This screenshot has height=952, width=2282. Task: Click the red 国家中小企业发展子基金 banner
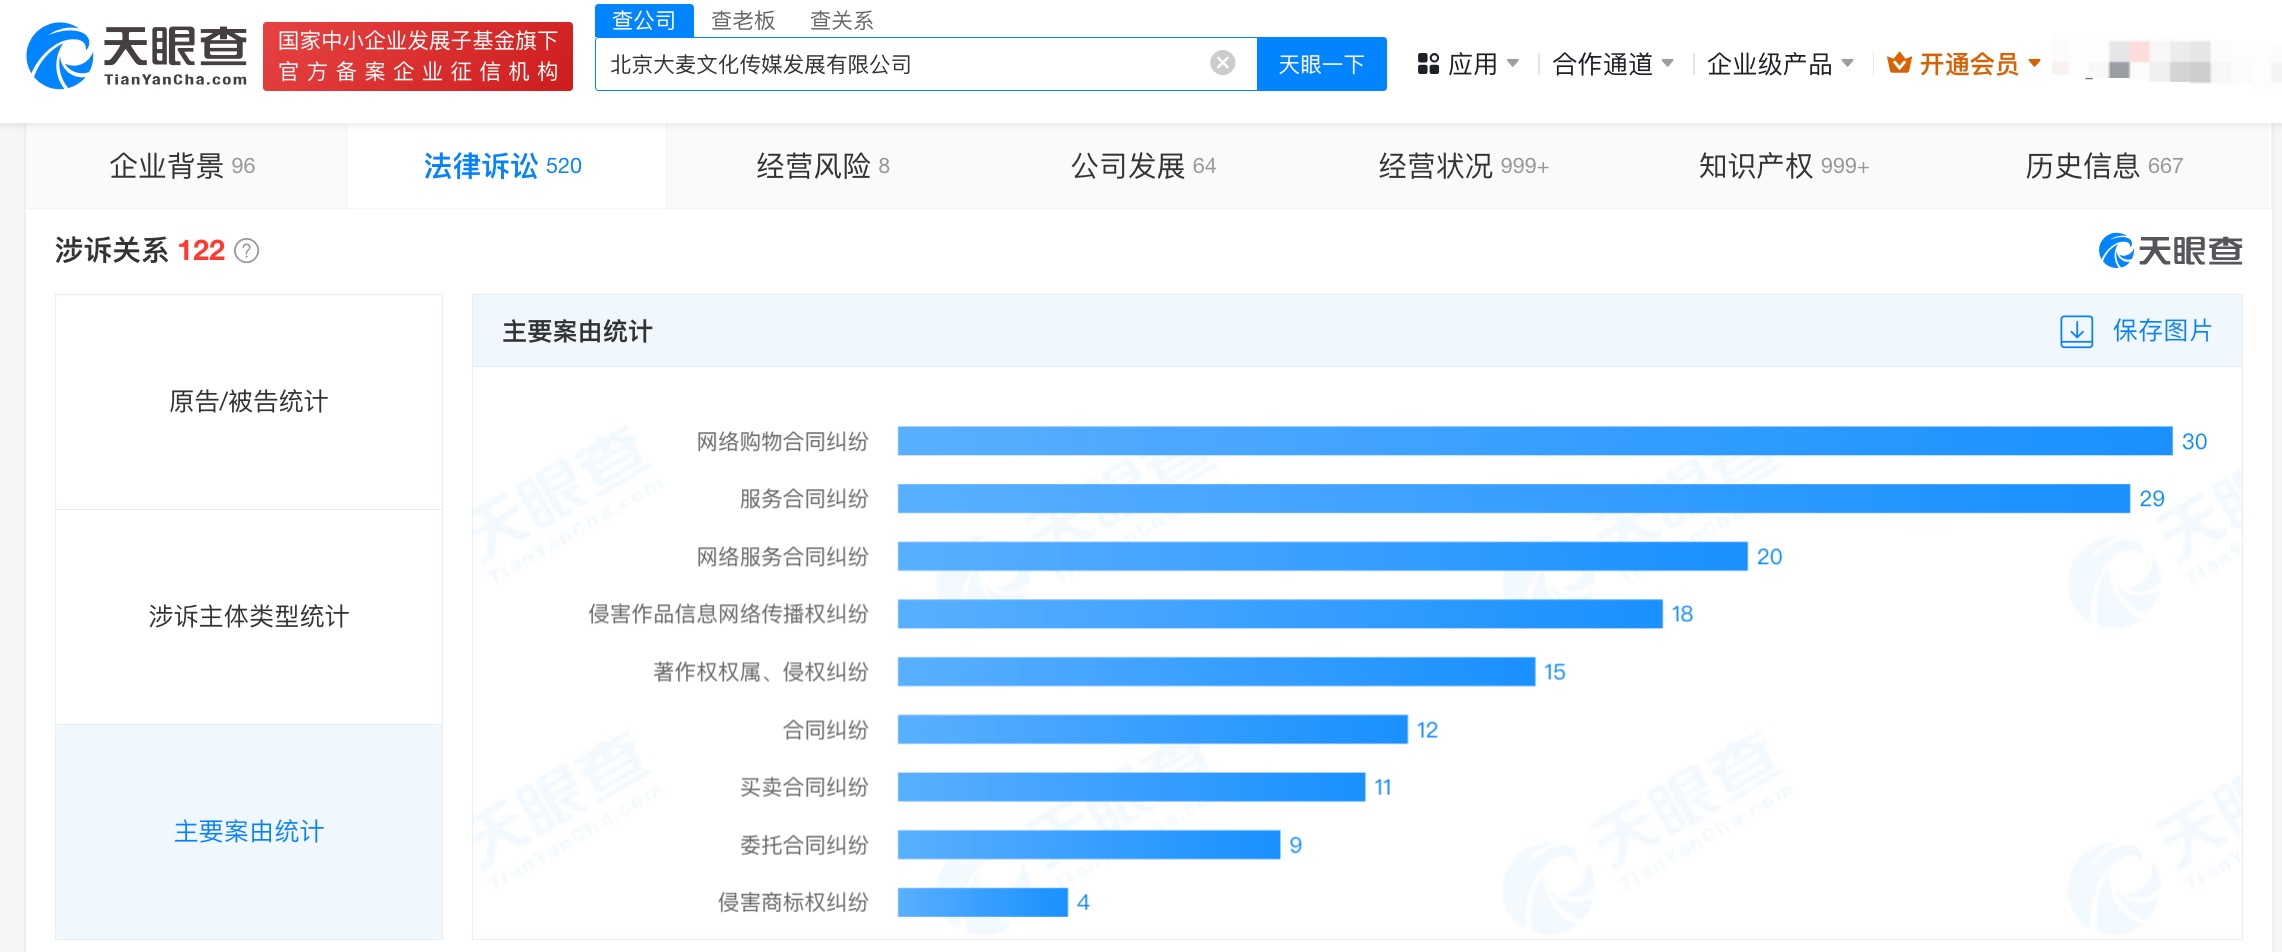418,56
